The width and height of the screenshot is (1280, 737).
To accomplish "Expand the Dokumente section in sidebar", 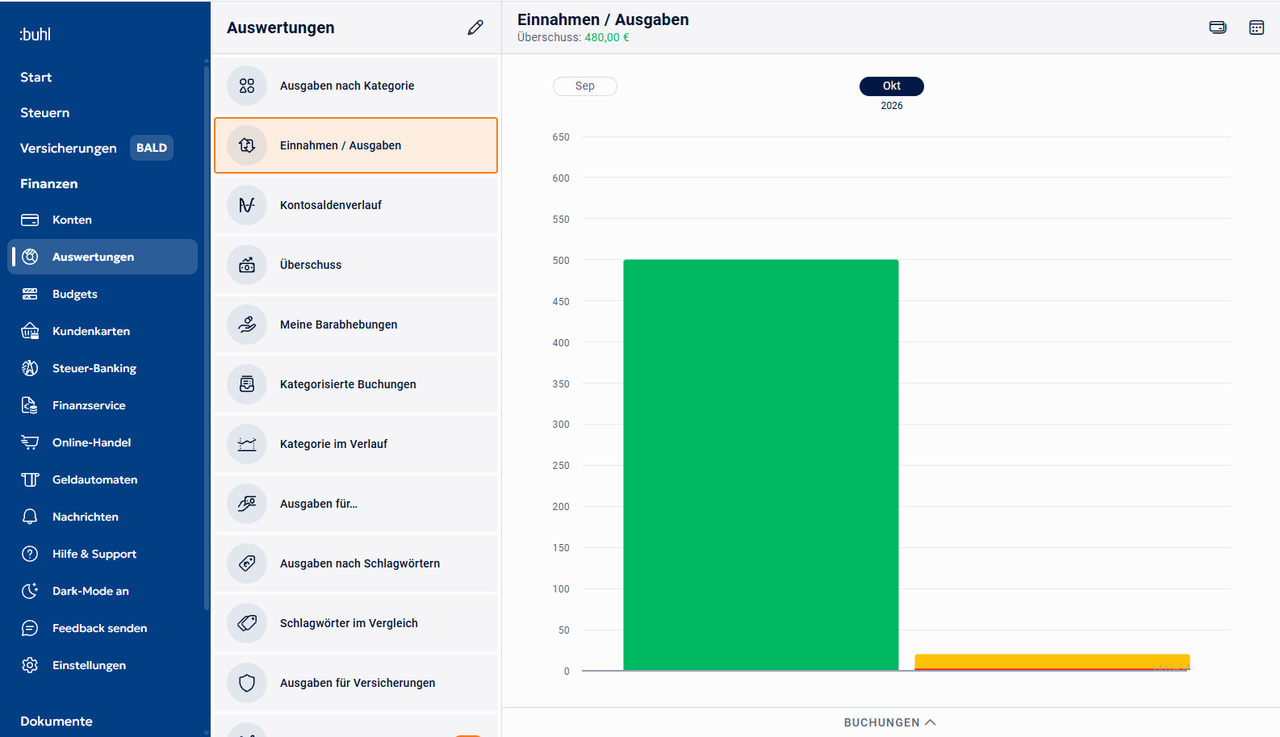I will 56,721.
